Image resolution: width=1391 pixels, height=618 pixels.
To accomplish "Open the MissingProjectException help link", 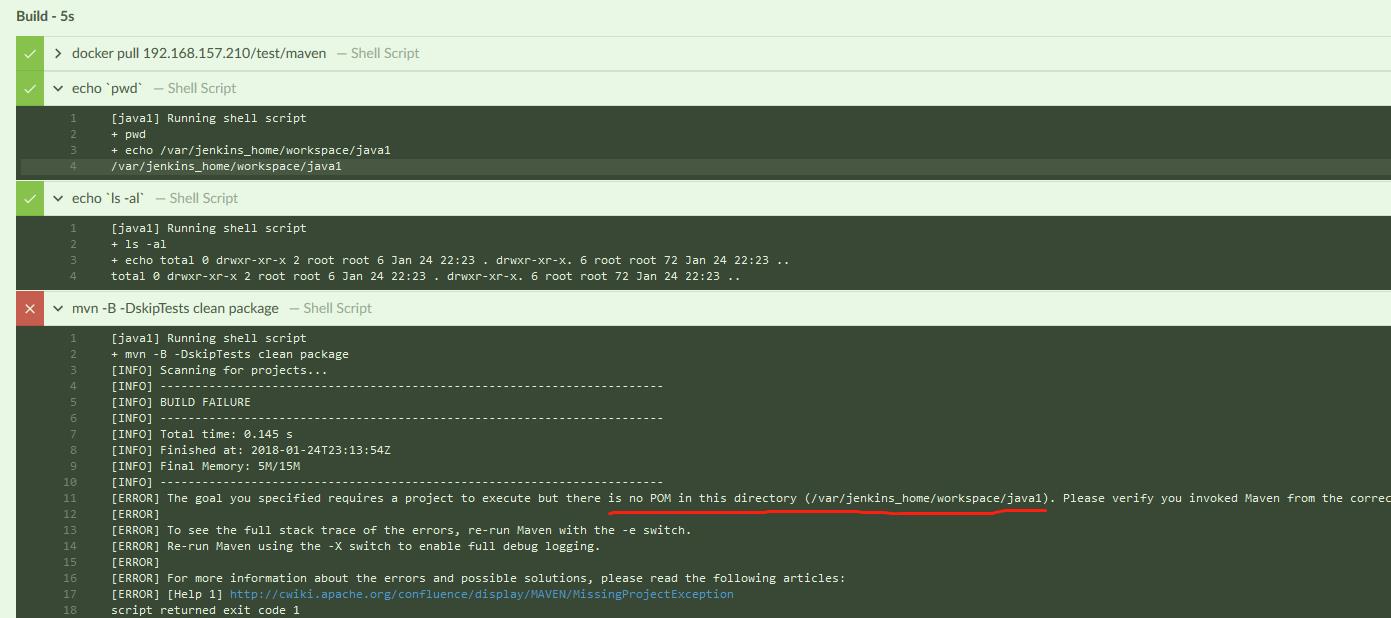I will tap(481, 594).
